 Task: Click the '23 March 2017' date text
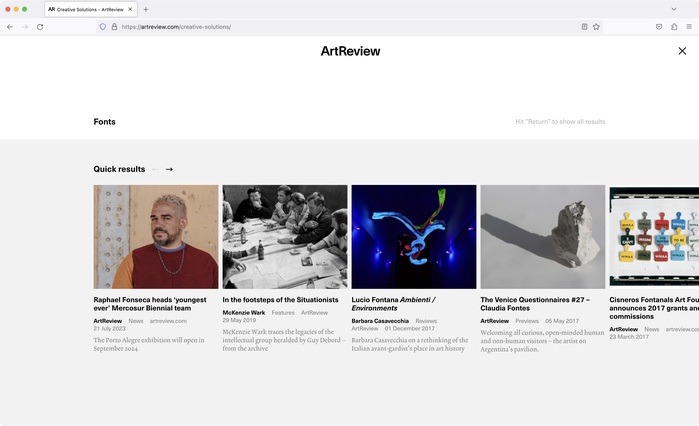[629, 337]
